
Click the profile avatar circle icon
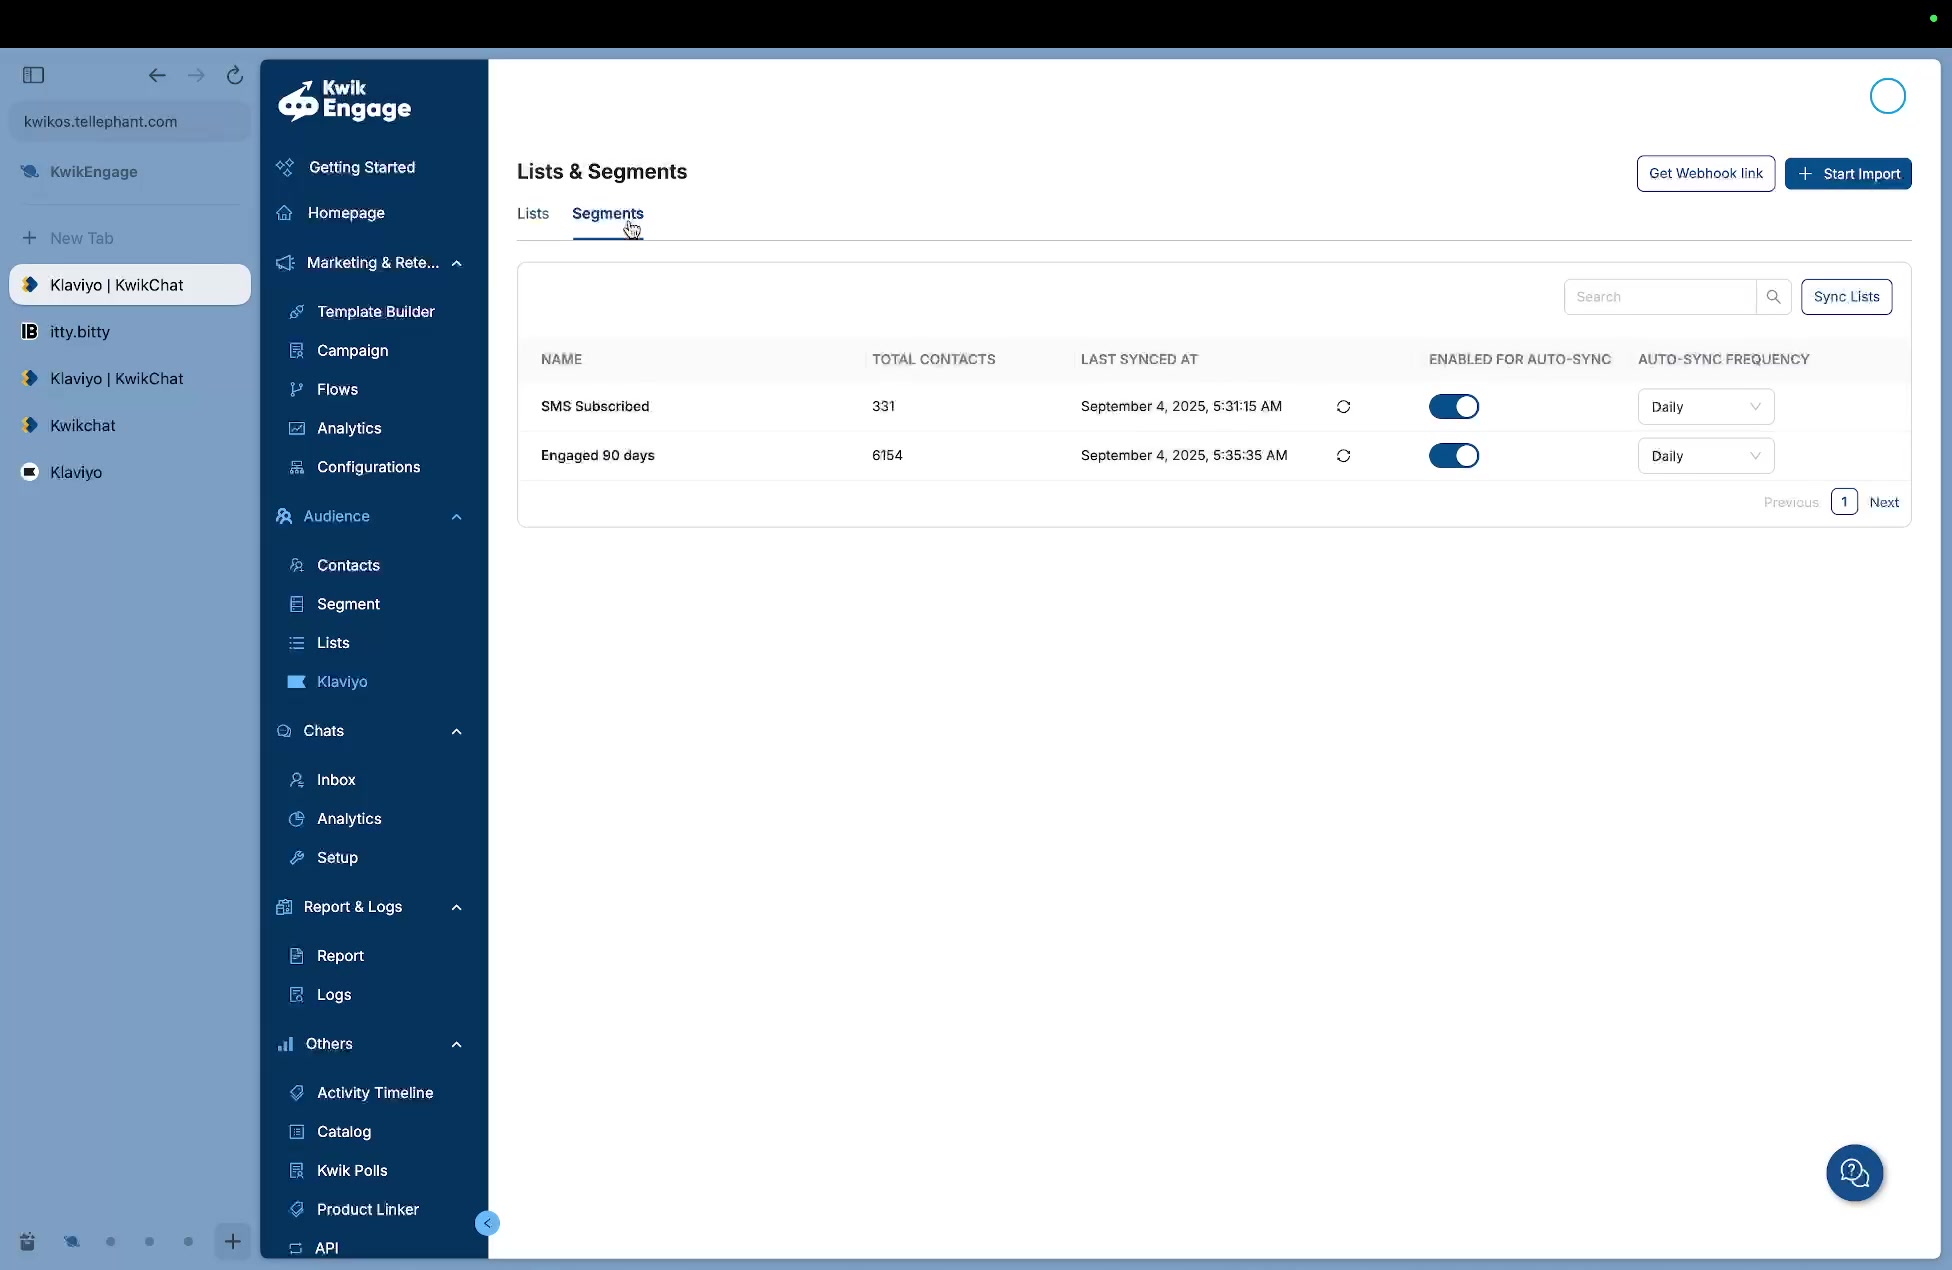coord(1888,96)
